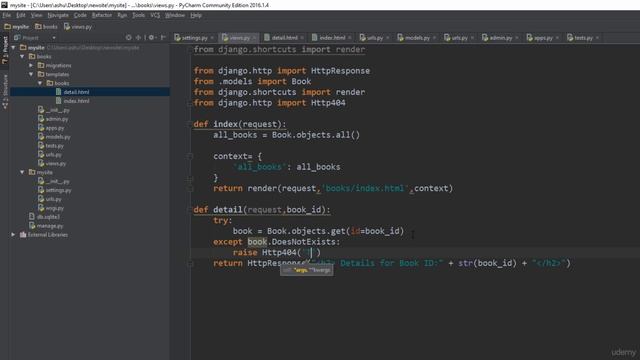Select apps.py file icon in project tree
The height and width of the screenshot is (360, 640).
tap(41, 128)
